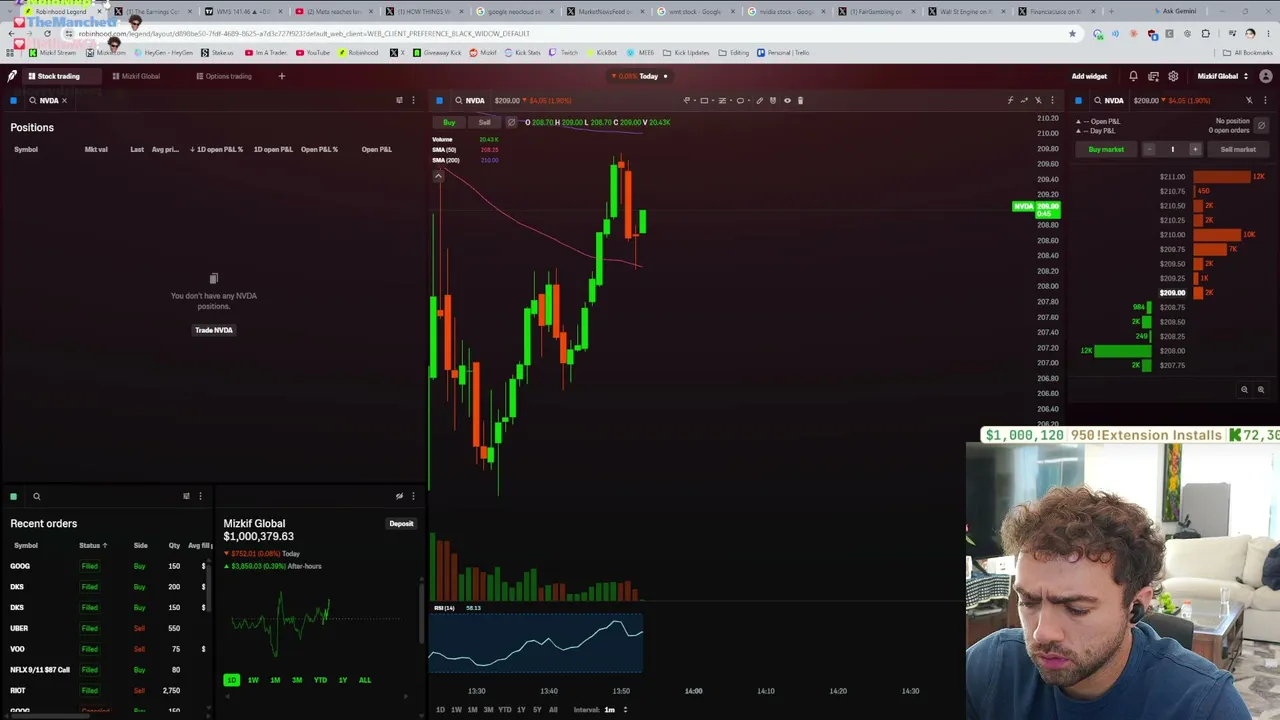Click the Add widget button
The height and width of the screenshot is (720, 1280).
point(1089,76)
